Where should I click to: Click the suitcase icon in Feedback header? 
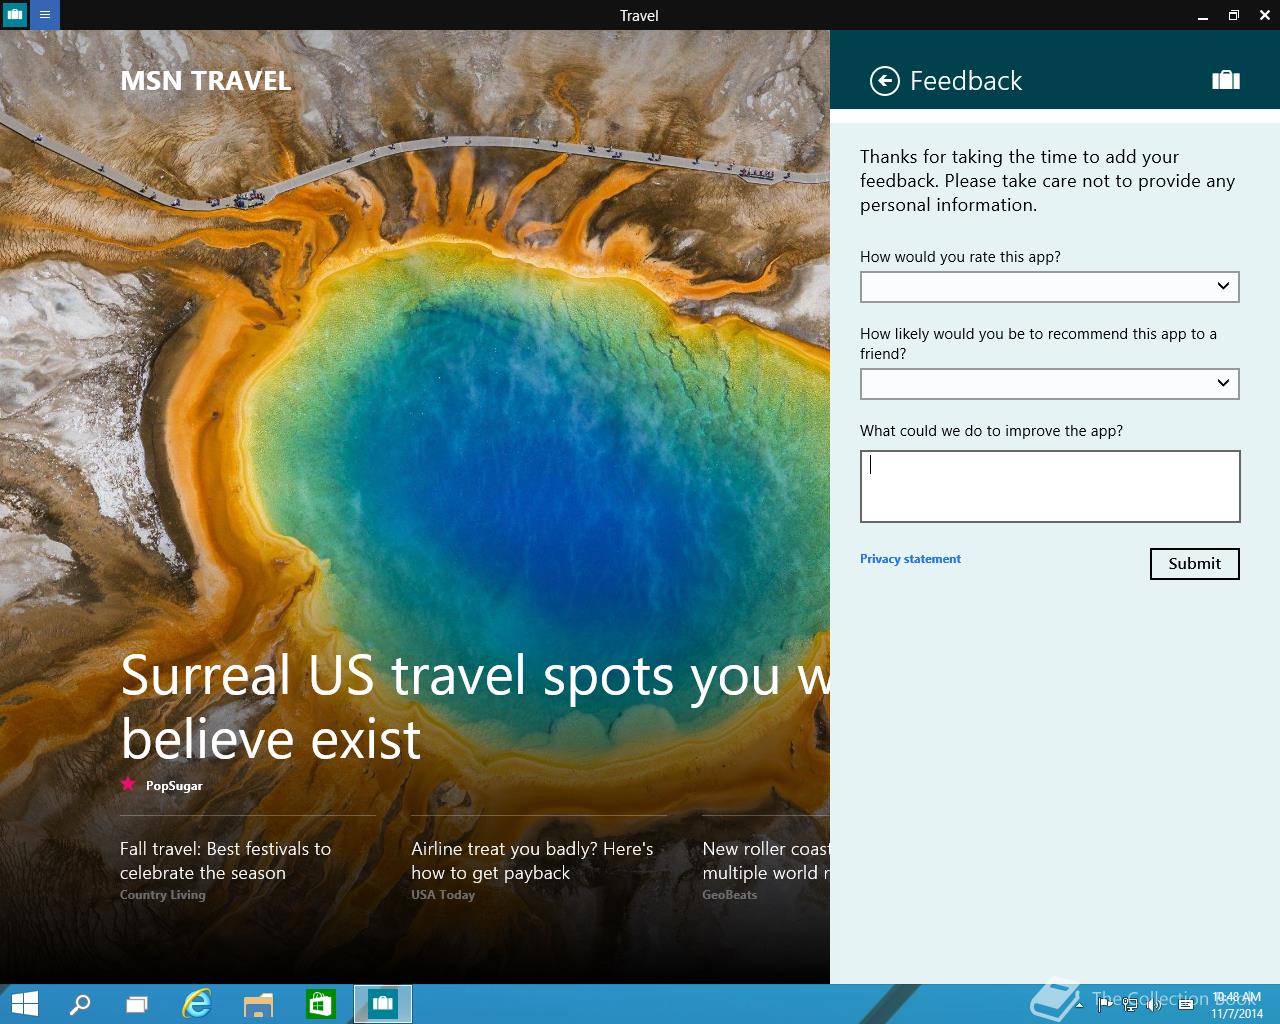tap(1226, 80)
